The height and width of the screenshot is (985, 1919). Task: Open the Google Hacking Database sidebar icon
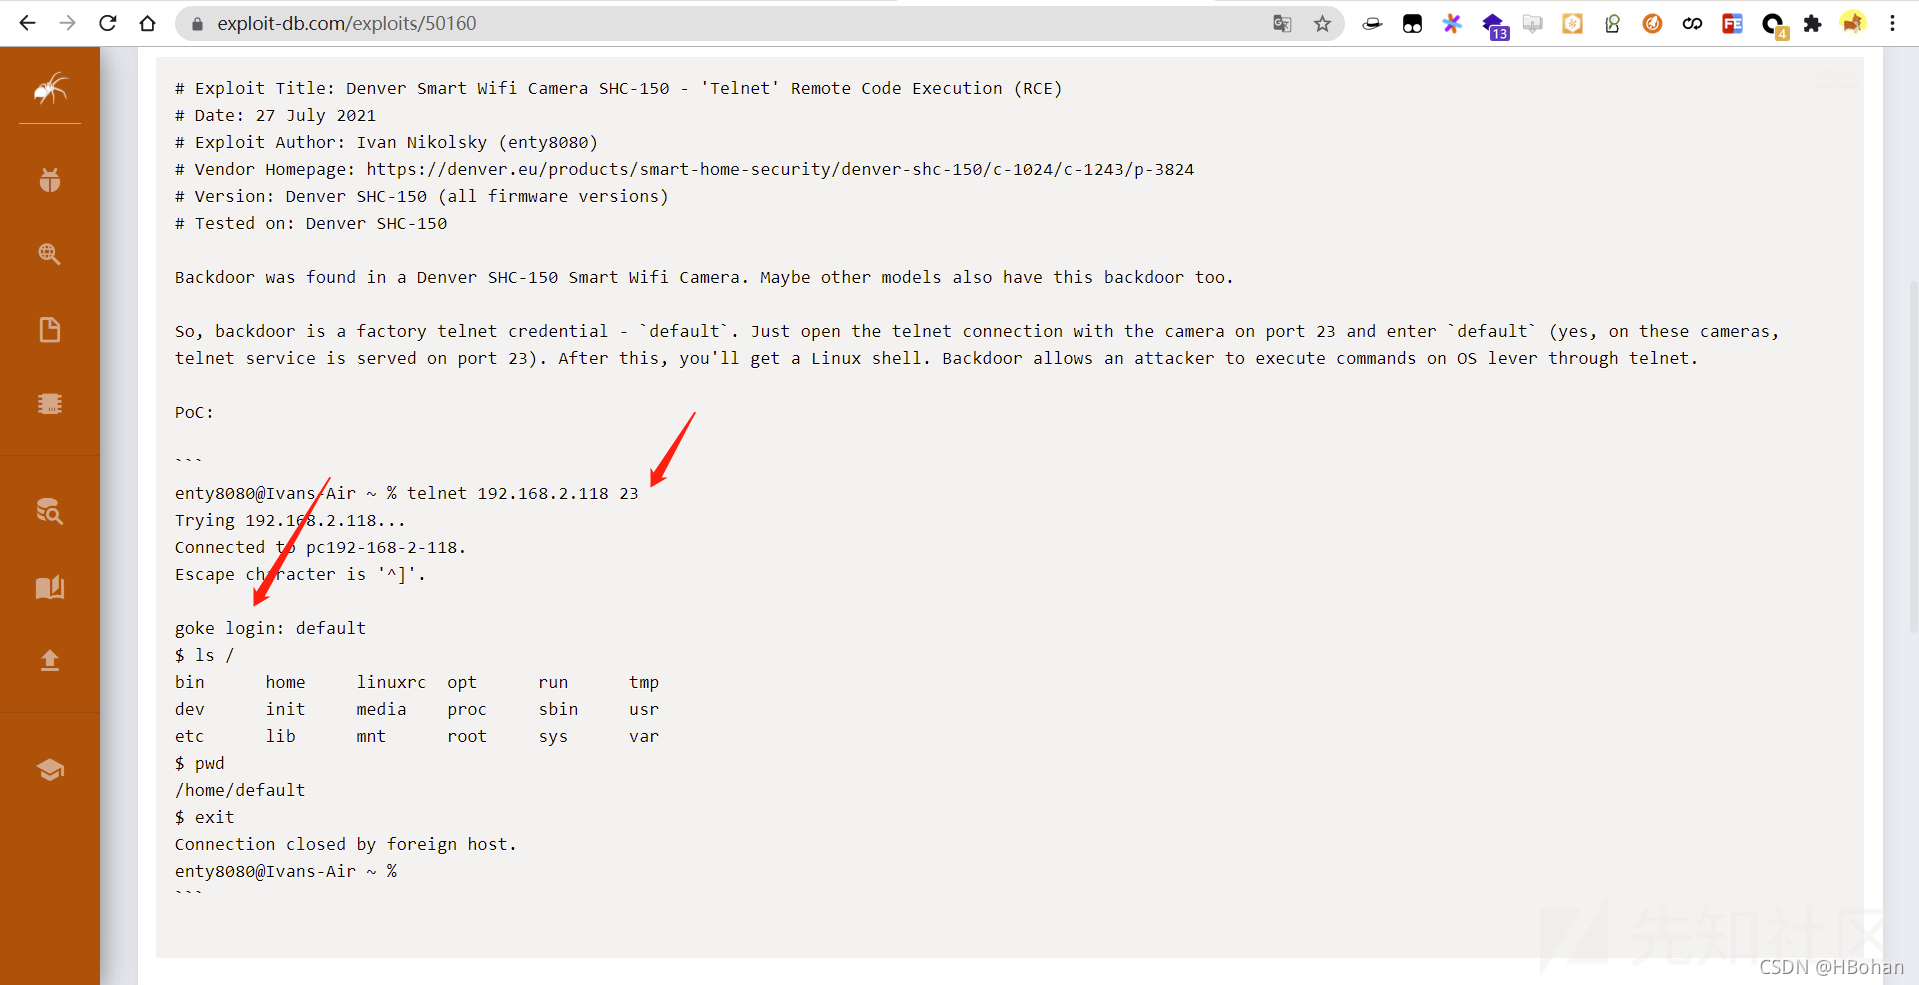tap(50, 254)
